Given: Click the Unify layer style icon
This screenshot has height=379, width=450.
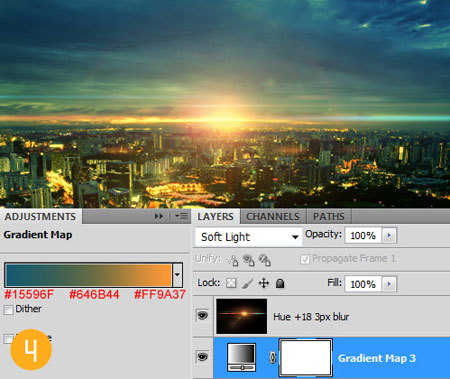Looking at the screenshot, I should pyautogui.click(x=264, y=260).
